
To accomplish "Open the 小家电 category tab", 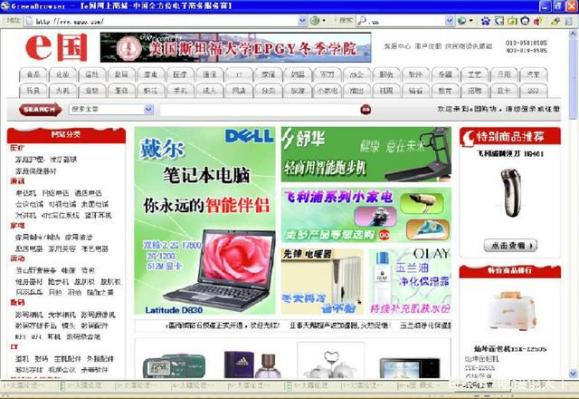I will [327, 90].
